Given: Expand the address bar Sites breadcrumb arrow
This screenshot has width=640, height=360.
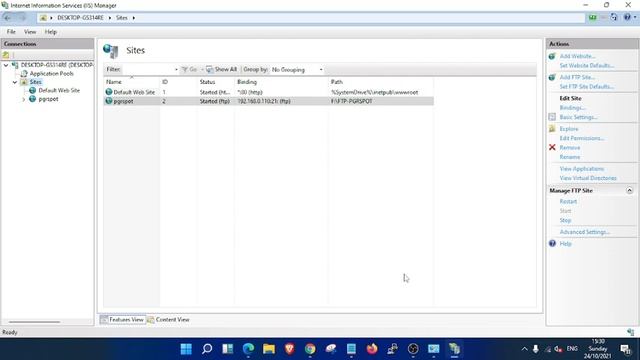Looking at the screenshot, I should [133, 18].
